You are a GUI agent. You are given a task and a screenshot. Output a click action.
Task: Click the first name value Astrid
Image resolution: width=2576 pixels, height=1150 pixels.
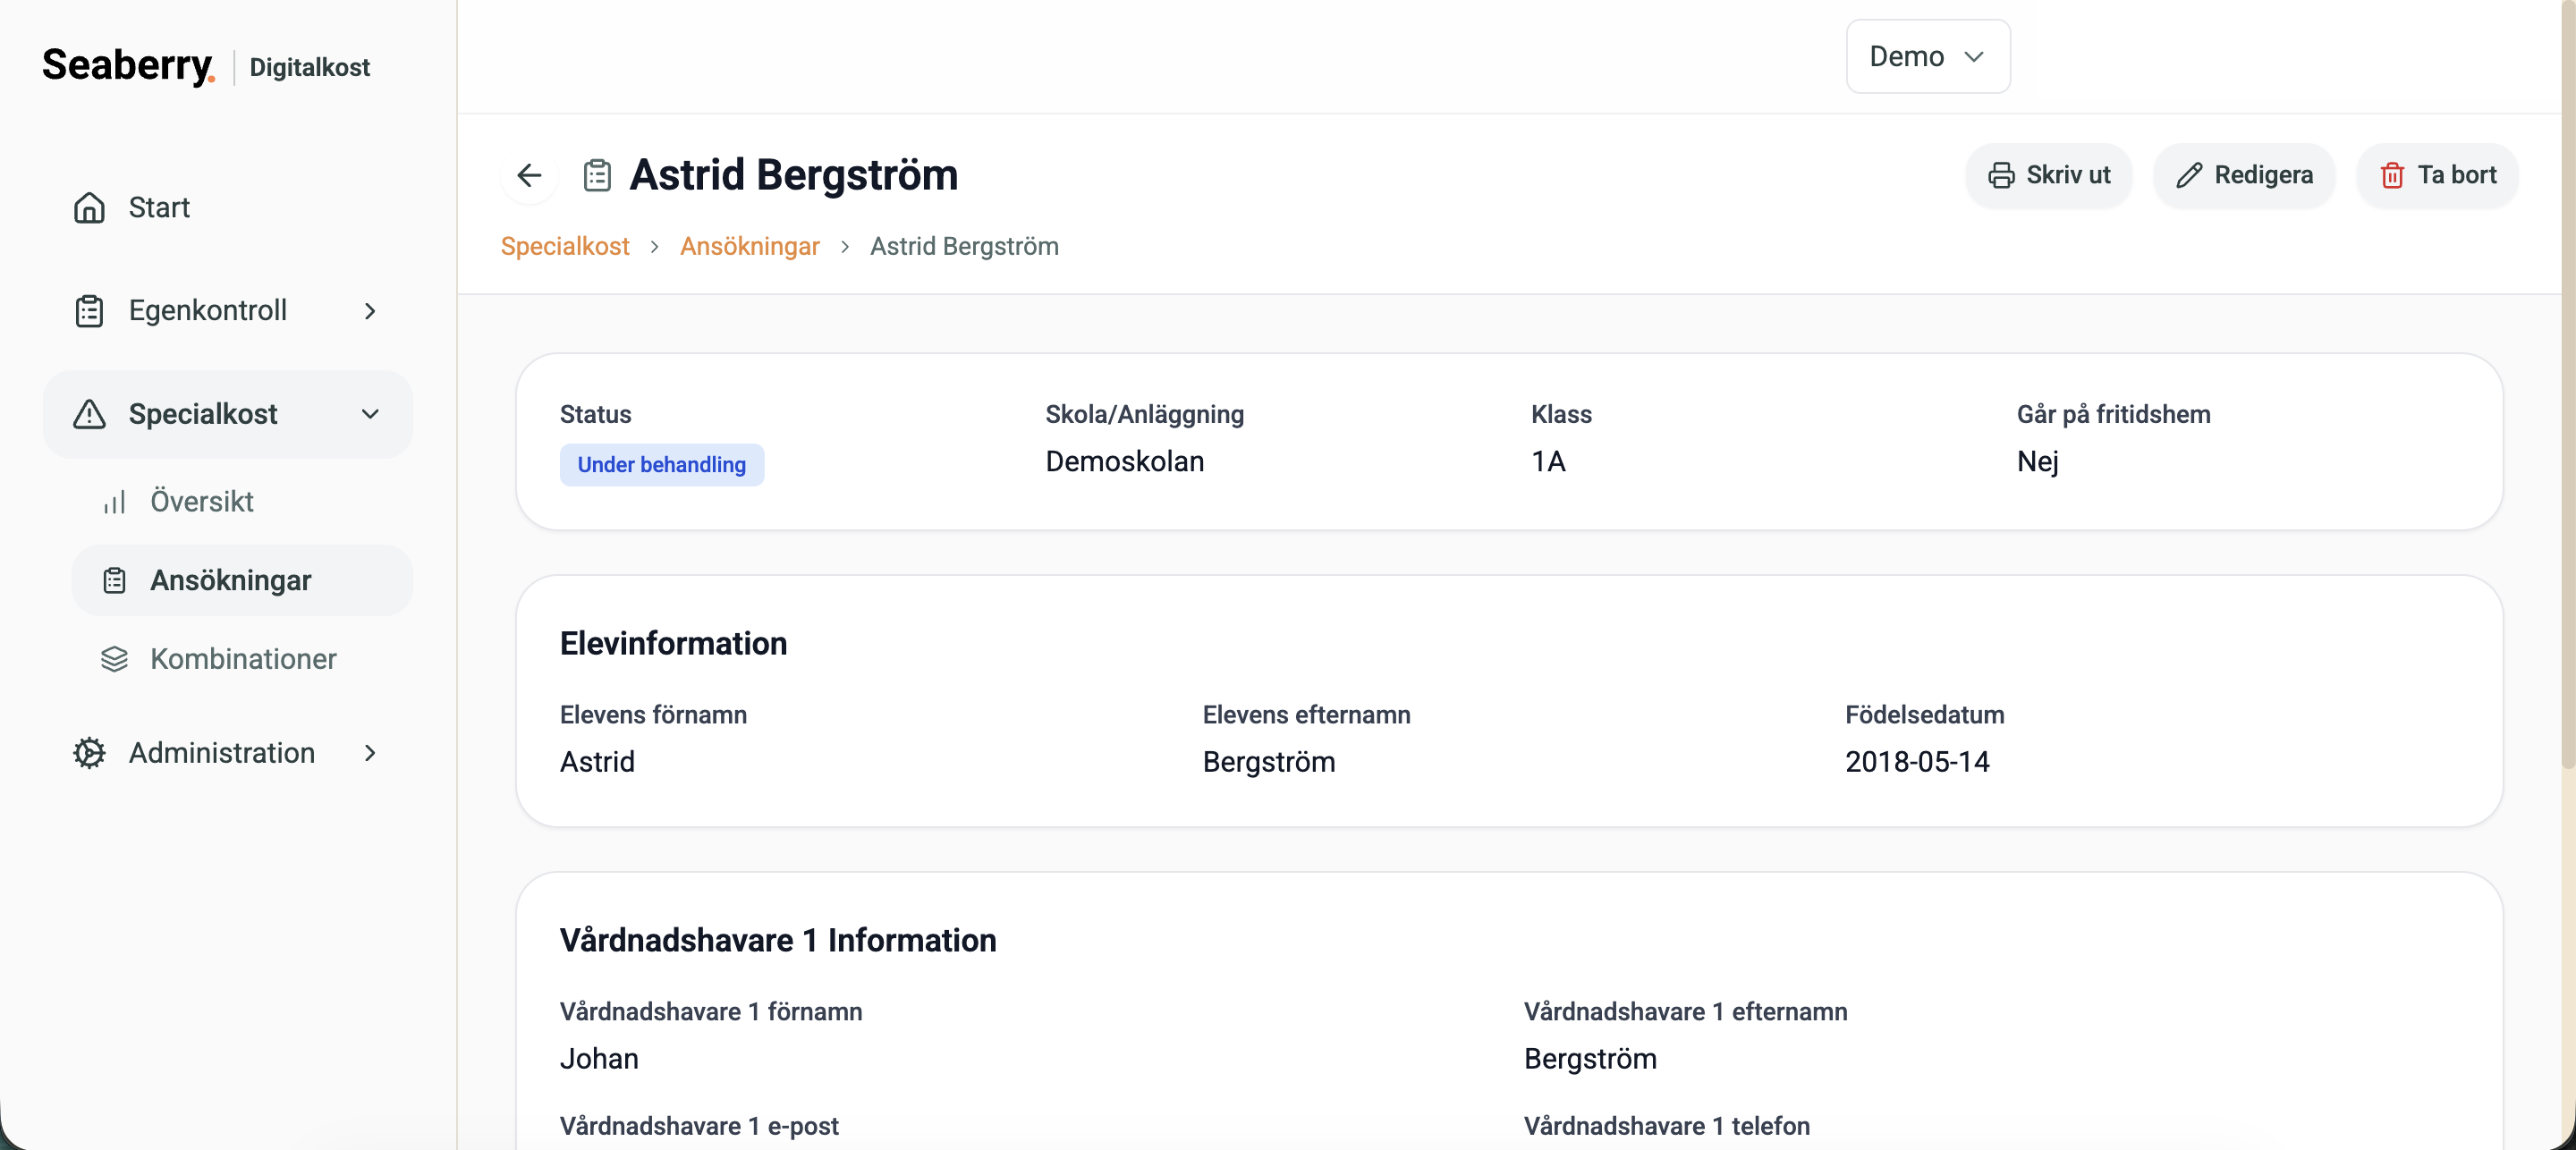click(x=597, y=762)
